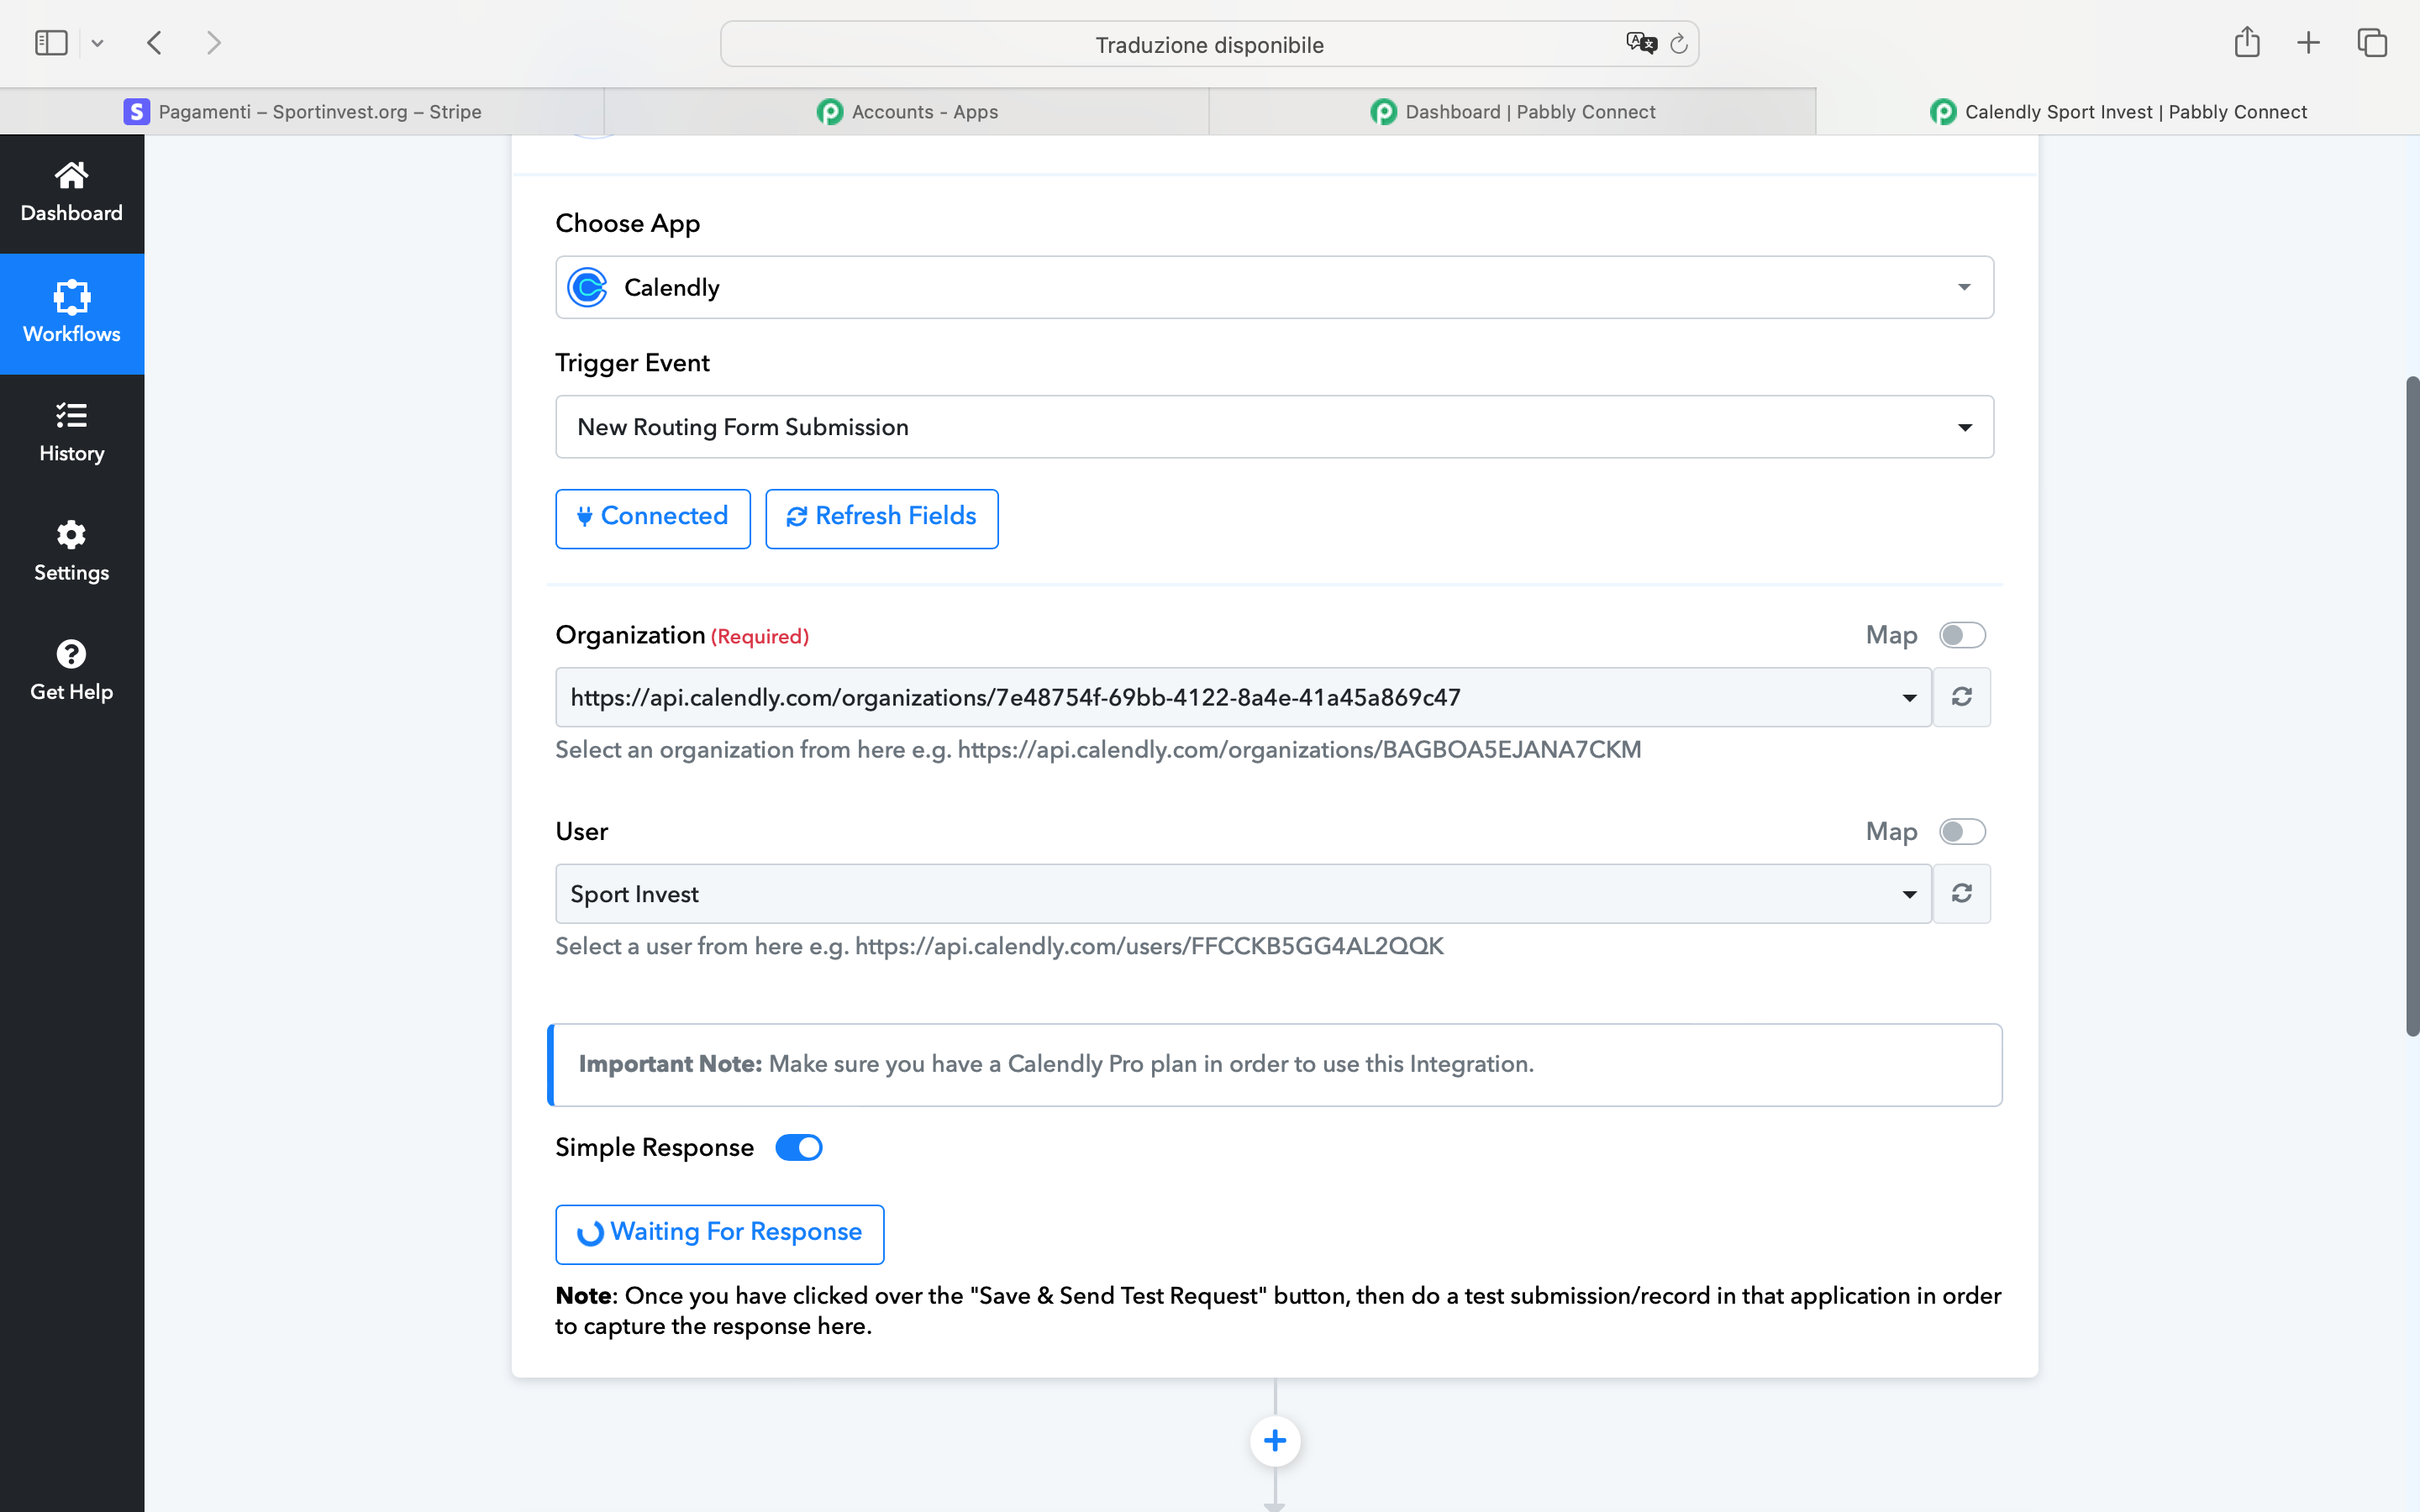The width and height of the screenshot is (2420, 1512).
Task: Add a new step with plus button
Action: [x=1275, y=1440]
